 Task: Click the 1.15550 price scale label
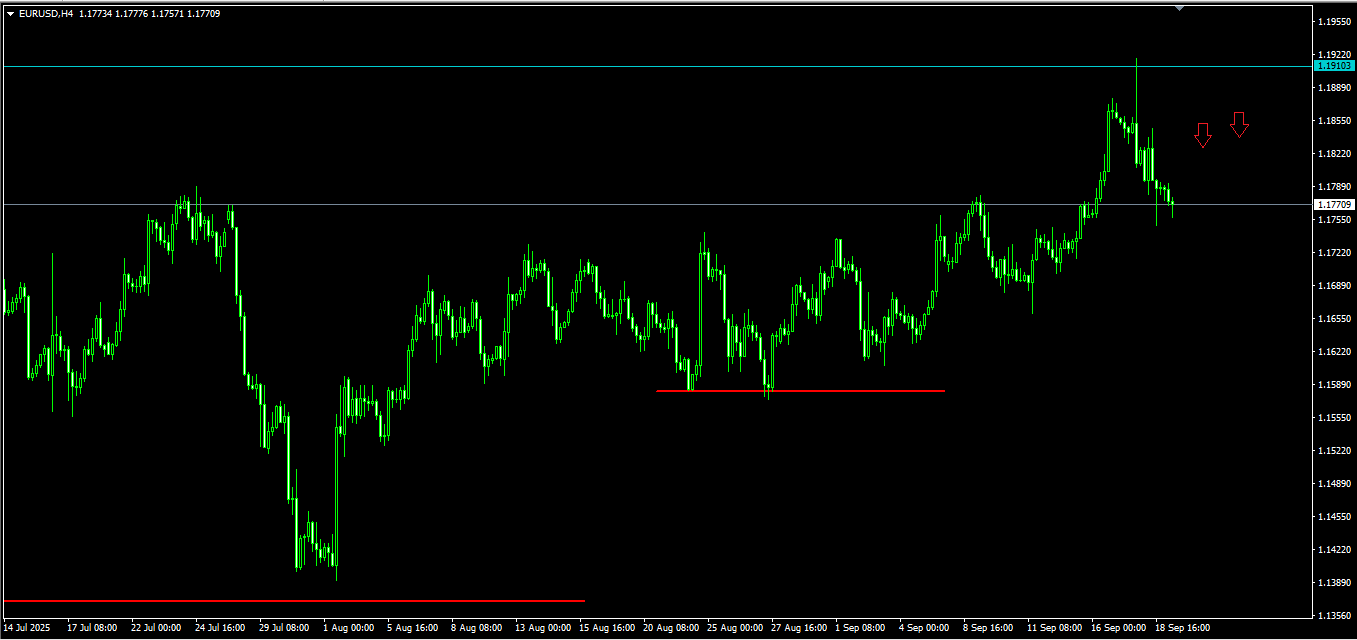1334,417
